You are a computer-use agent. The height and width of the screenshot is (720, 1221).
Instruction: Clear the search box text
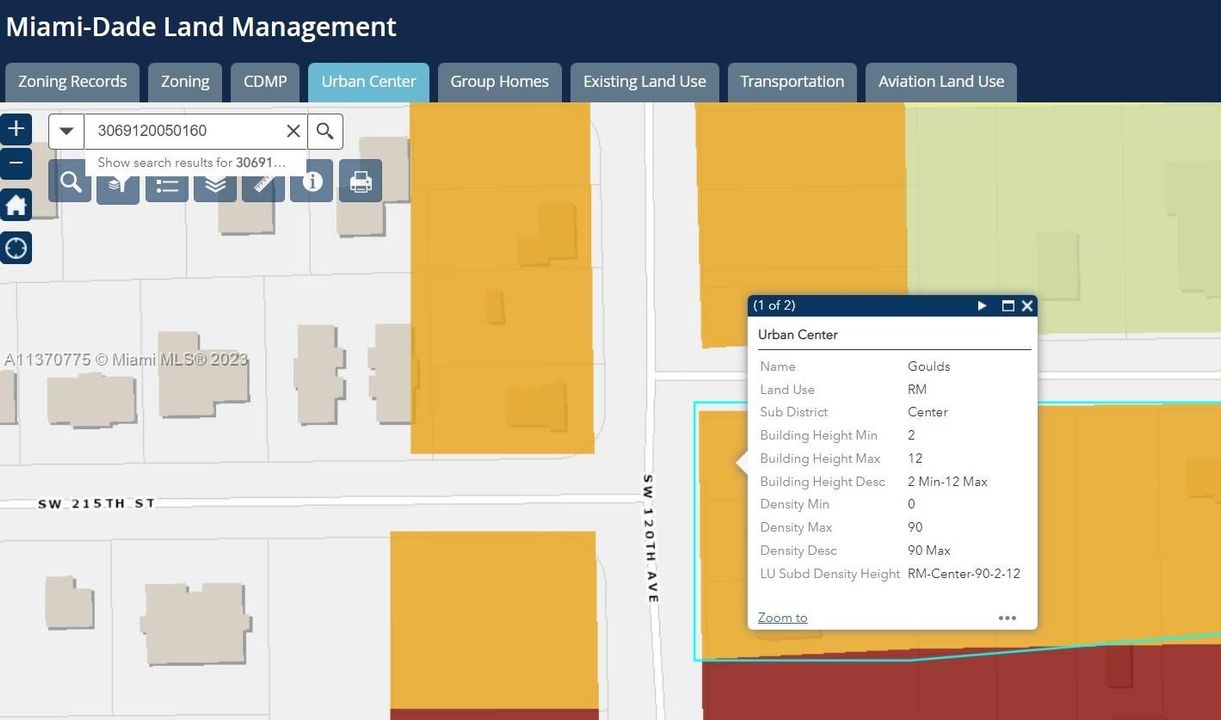(x=293, y=131)
